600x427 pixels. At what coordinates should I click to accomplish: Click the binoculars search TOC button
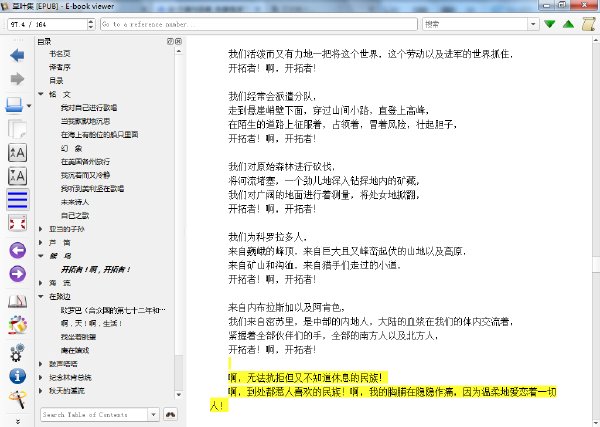(x=170, y=414)
